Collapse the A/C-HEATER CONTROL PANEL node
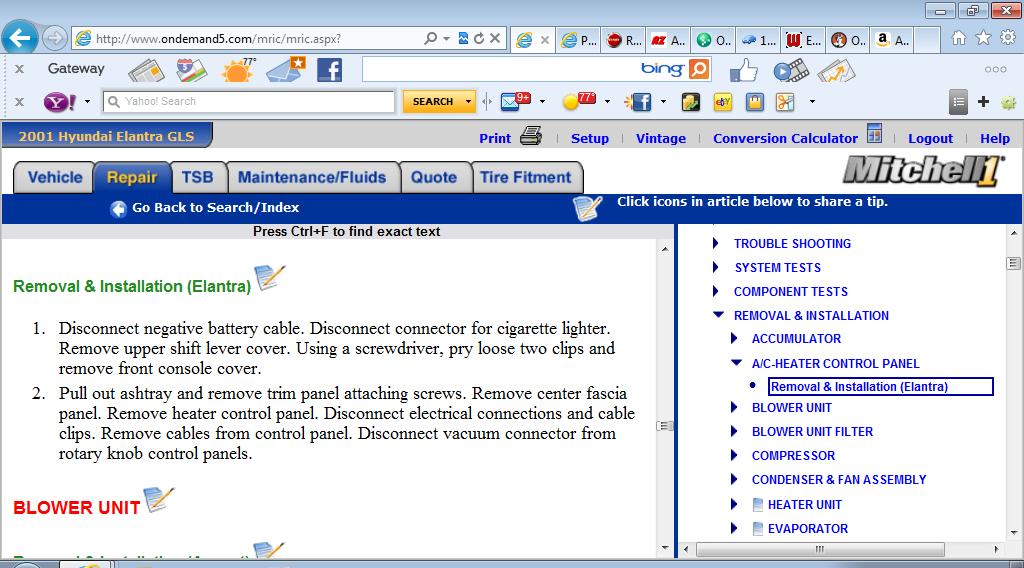Image resolution: width=1024 pixels, height=568 pixels. 736,362
